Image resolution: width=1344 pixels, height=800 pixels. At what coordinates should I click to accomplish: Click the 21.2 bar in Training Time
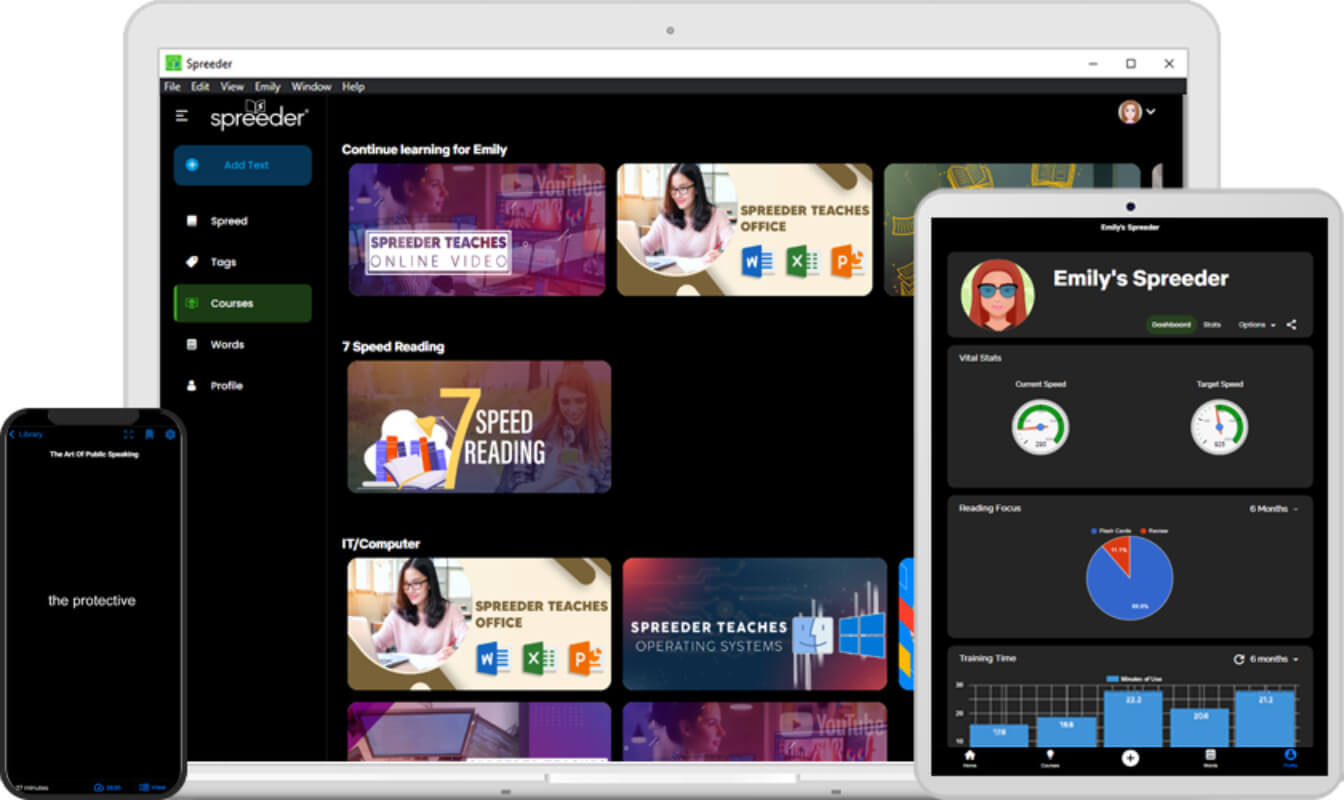1265,719
